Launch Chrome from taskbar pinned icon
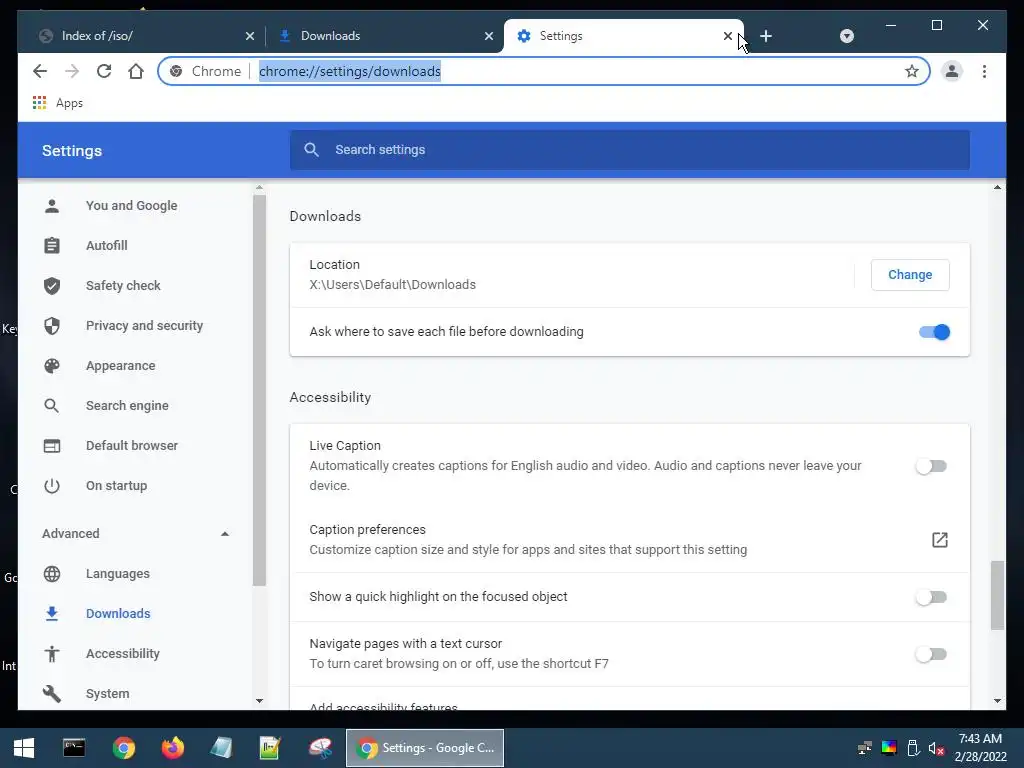This screenshot has height=768, width=1024. pos(123,748)
